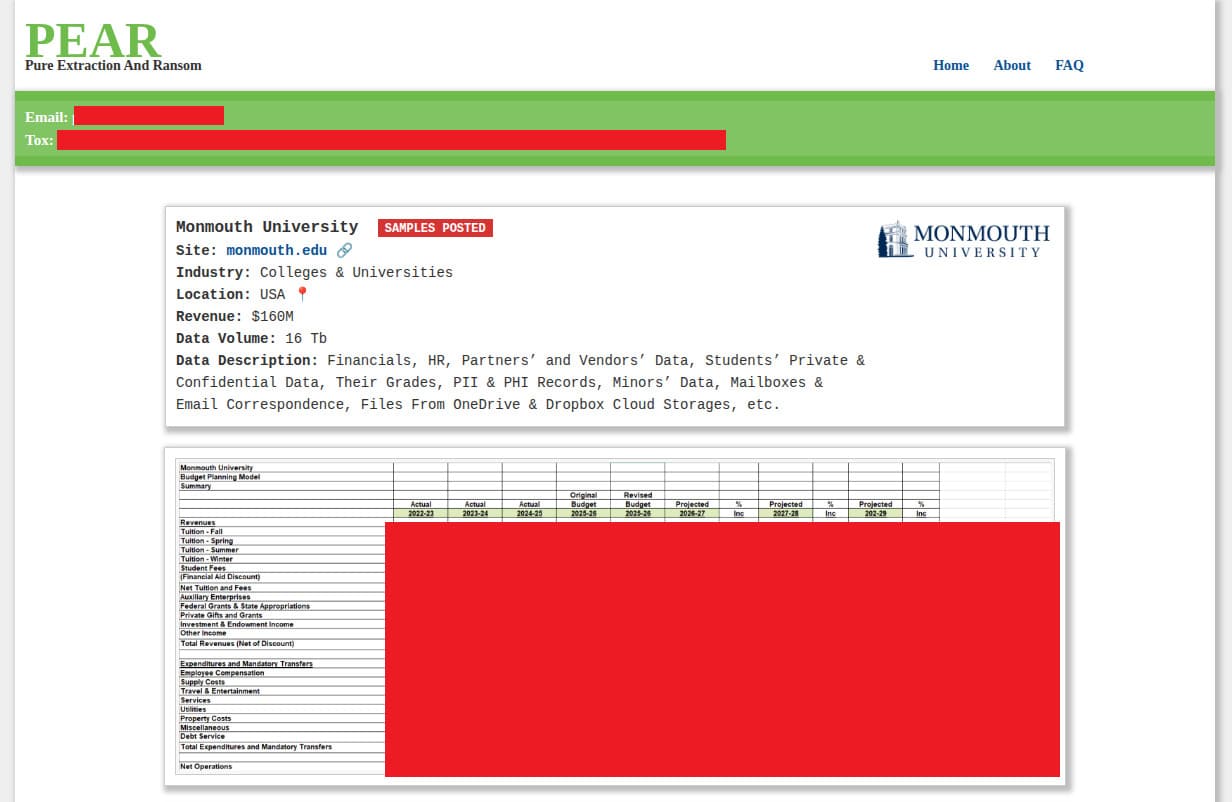The width and height of the screenshot is (1232, 802).
Task: Click the 'Student Fees' spreadsheet row
Action: 203,568
